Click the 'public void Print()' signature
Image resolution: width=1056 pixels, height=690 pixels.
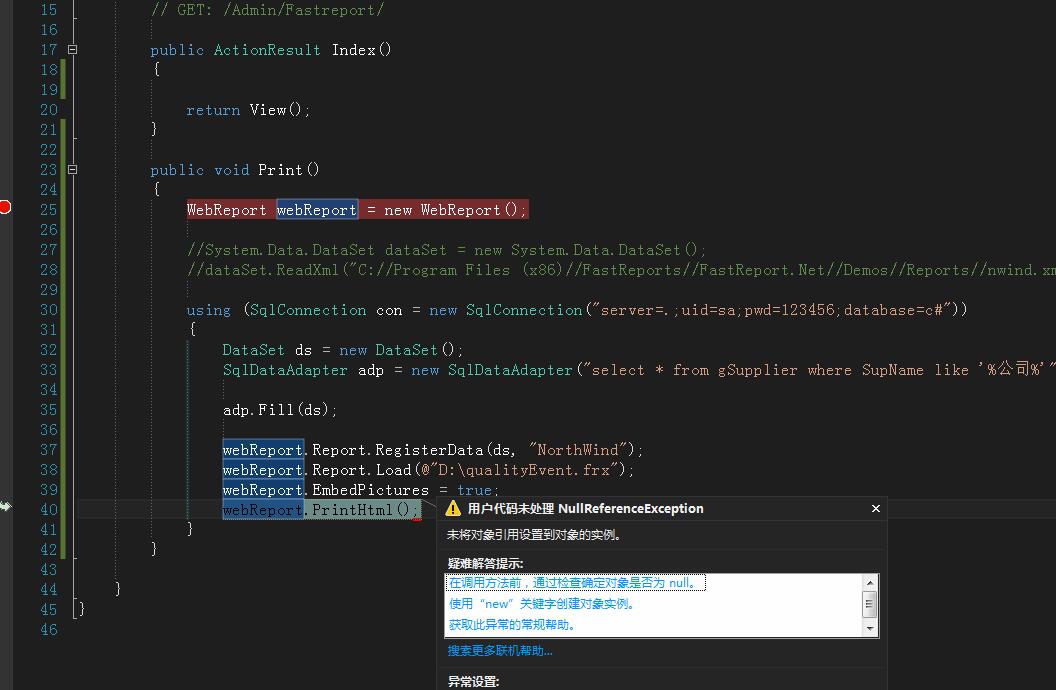(234, 170)
